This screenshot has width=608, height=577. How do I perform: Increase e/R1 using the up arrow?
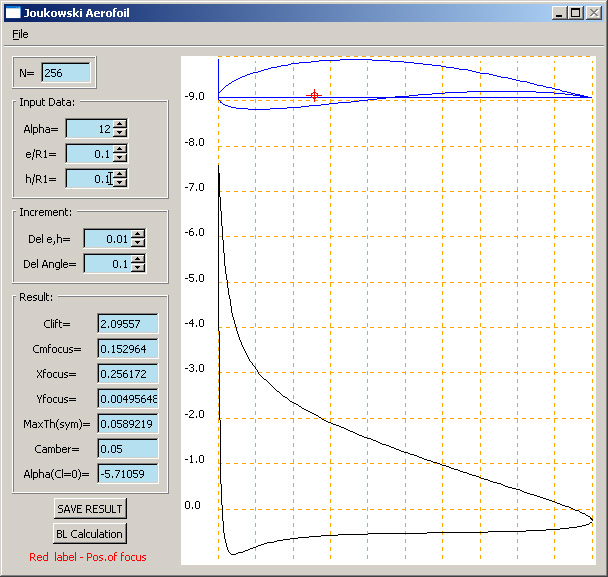120,149
